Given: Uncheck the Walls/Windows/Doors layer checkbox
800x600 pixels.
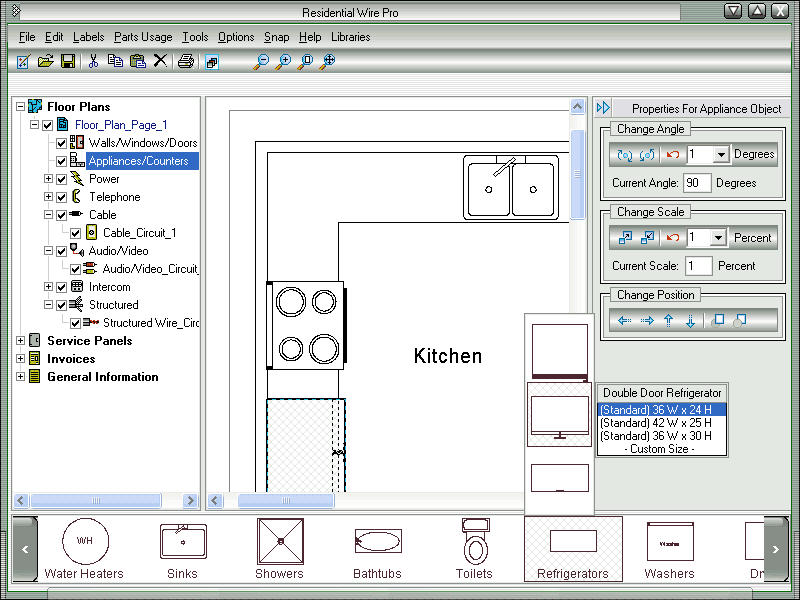Looking at the screenshot, I should (x=62, y=143).
